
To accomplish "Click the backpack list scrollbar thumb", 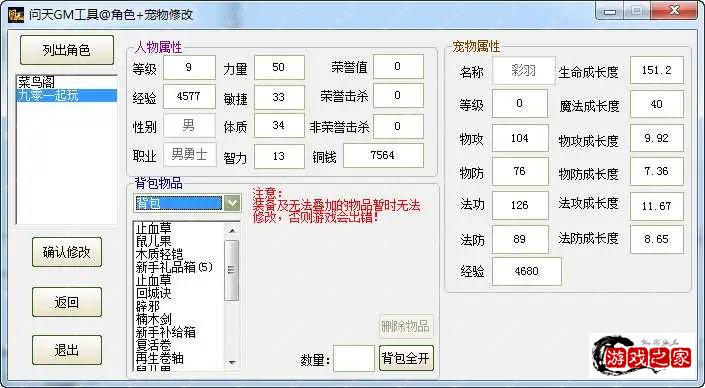I will coord(232,270).
